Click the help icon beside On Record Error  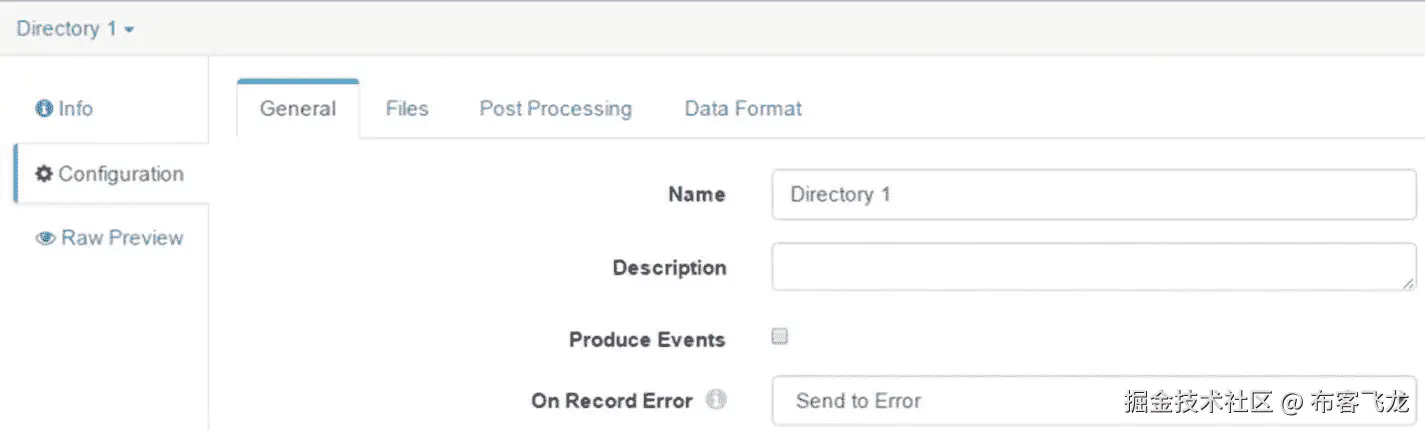click(x=715, y=400)
